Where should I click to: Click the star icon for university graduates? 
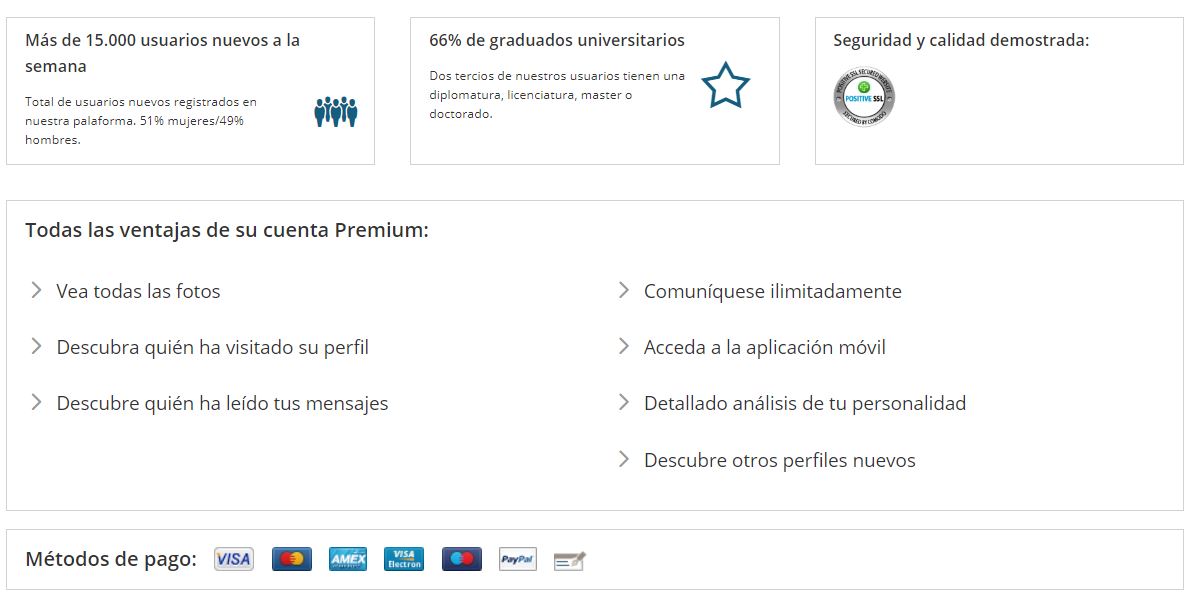click(726, 85)
